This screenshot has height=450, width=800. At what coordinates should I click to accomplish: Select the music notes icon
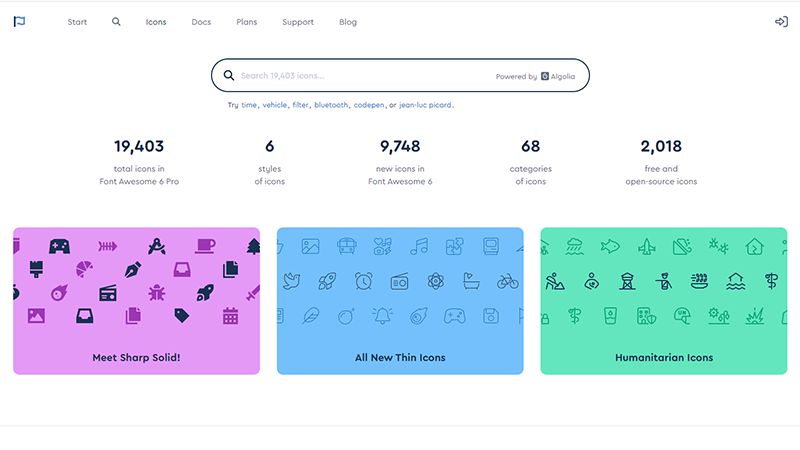pos(419,246)
